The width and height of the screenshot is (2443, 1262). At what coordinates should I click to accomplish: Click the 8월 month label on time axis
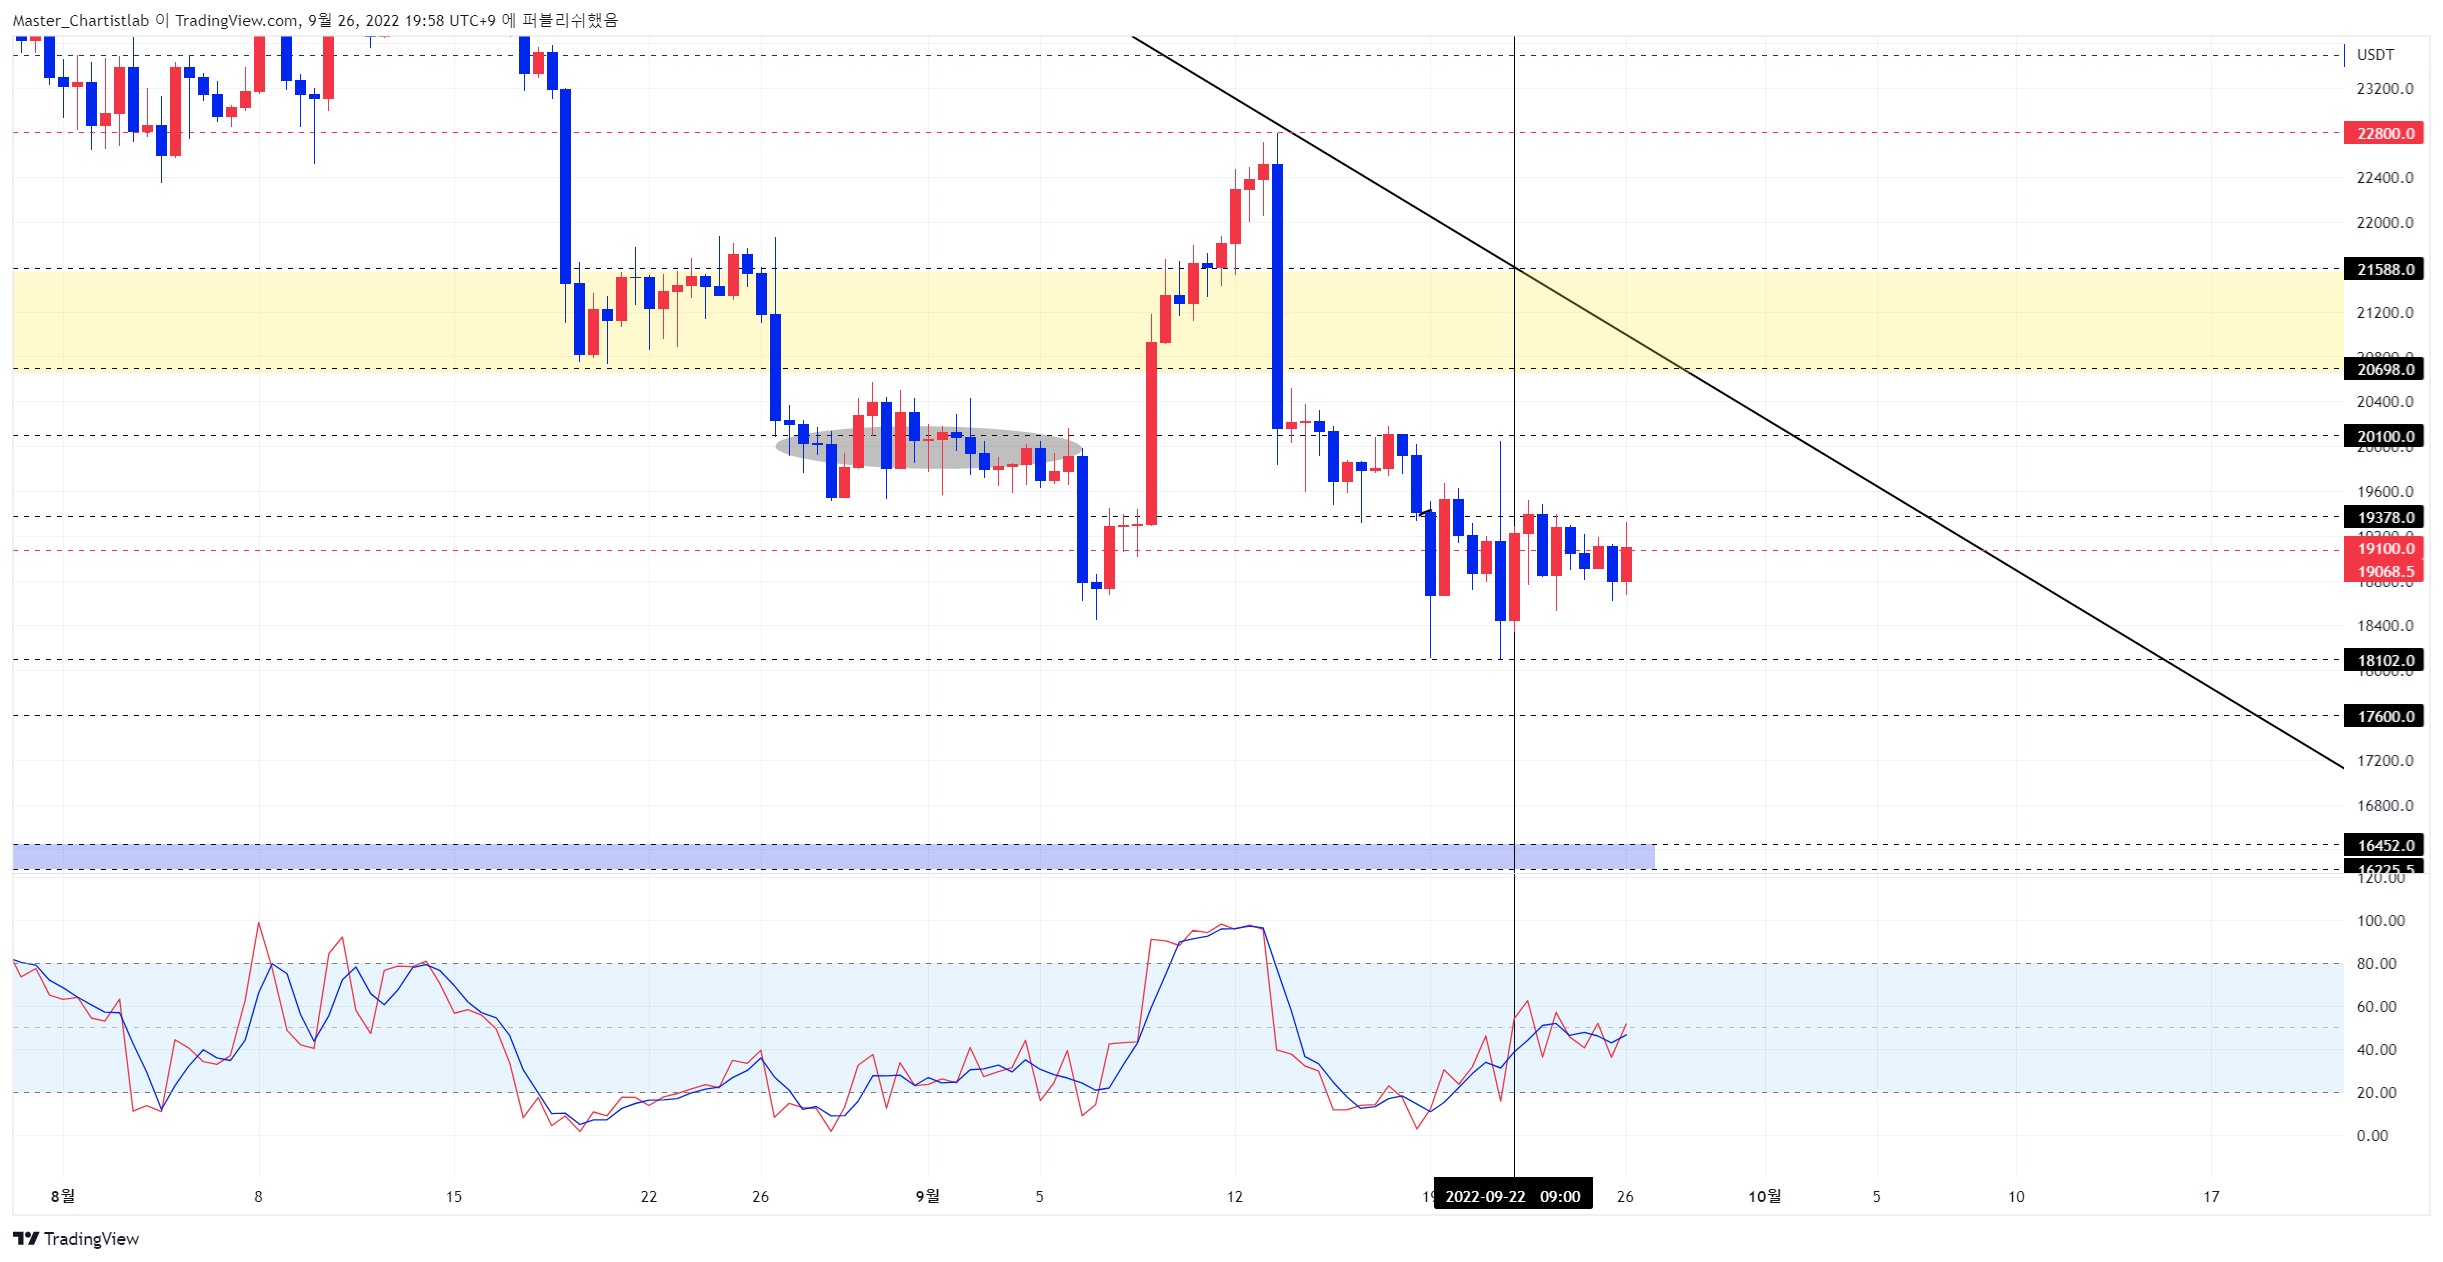click(x=62, y=1196)
